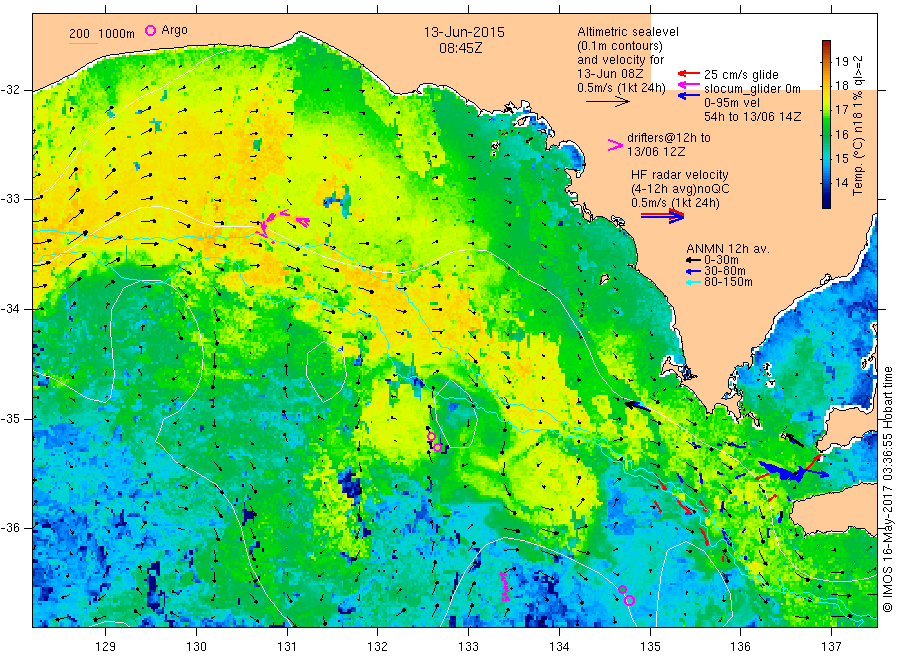Click longitude axis label 132
This screenshot has width=900, height=660.
(378, 647)
